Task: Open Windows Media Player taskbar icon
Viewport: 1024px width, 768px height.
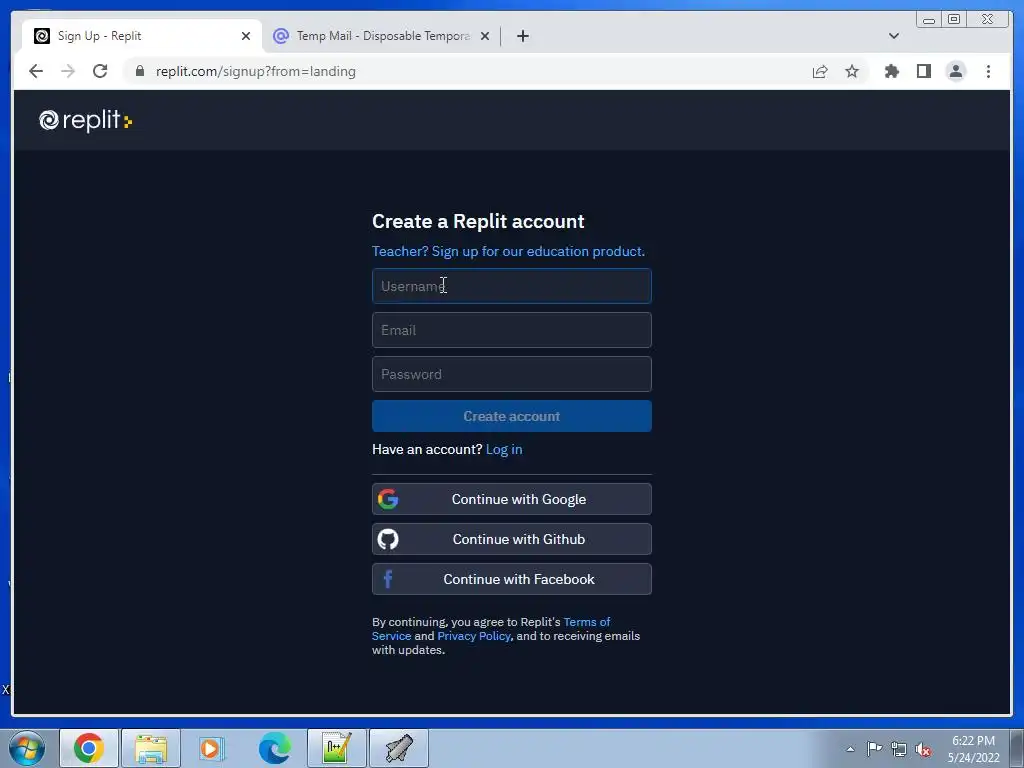Action: pyautogui.click(x=212, y=748)
